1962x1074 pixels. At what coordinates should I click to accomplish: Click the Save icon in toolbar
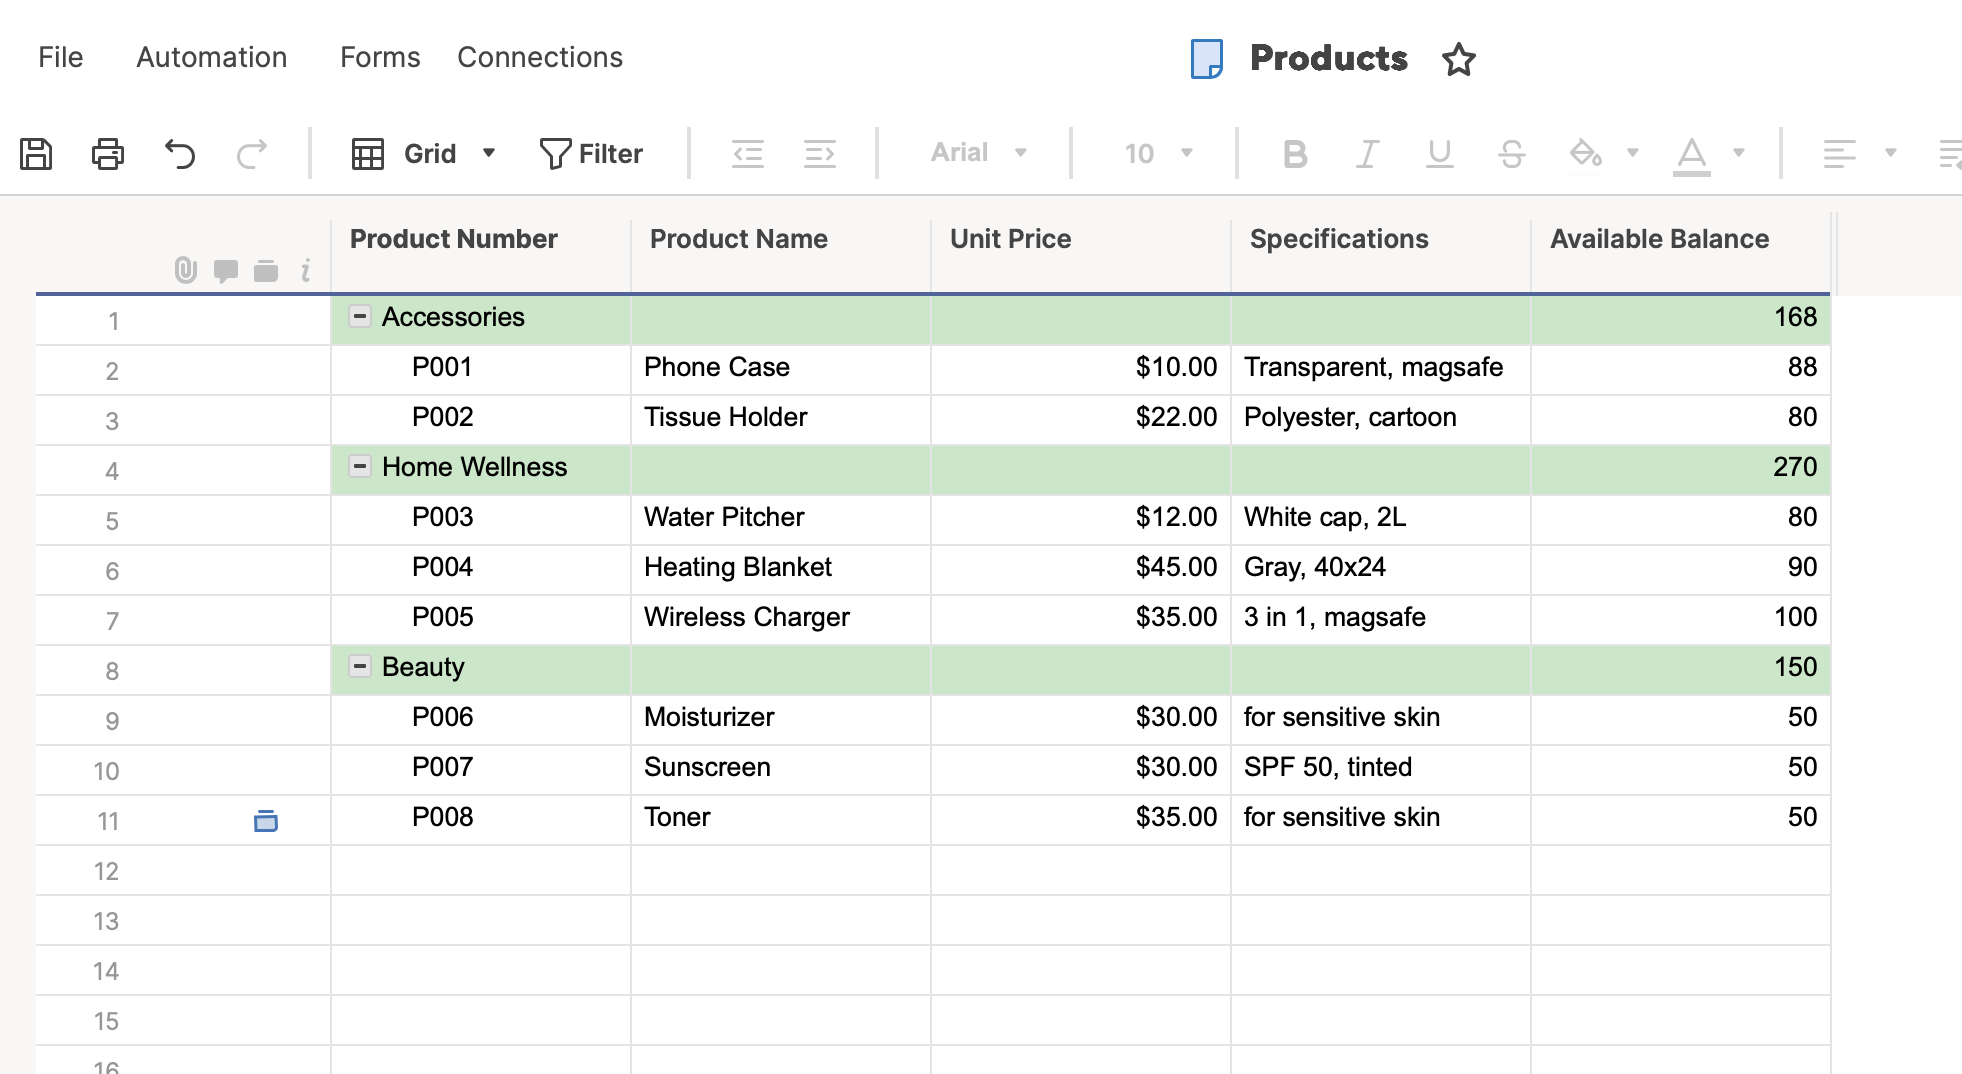click(x=36, y=154)
